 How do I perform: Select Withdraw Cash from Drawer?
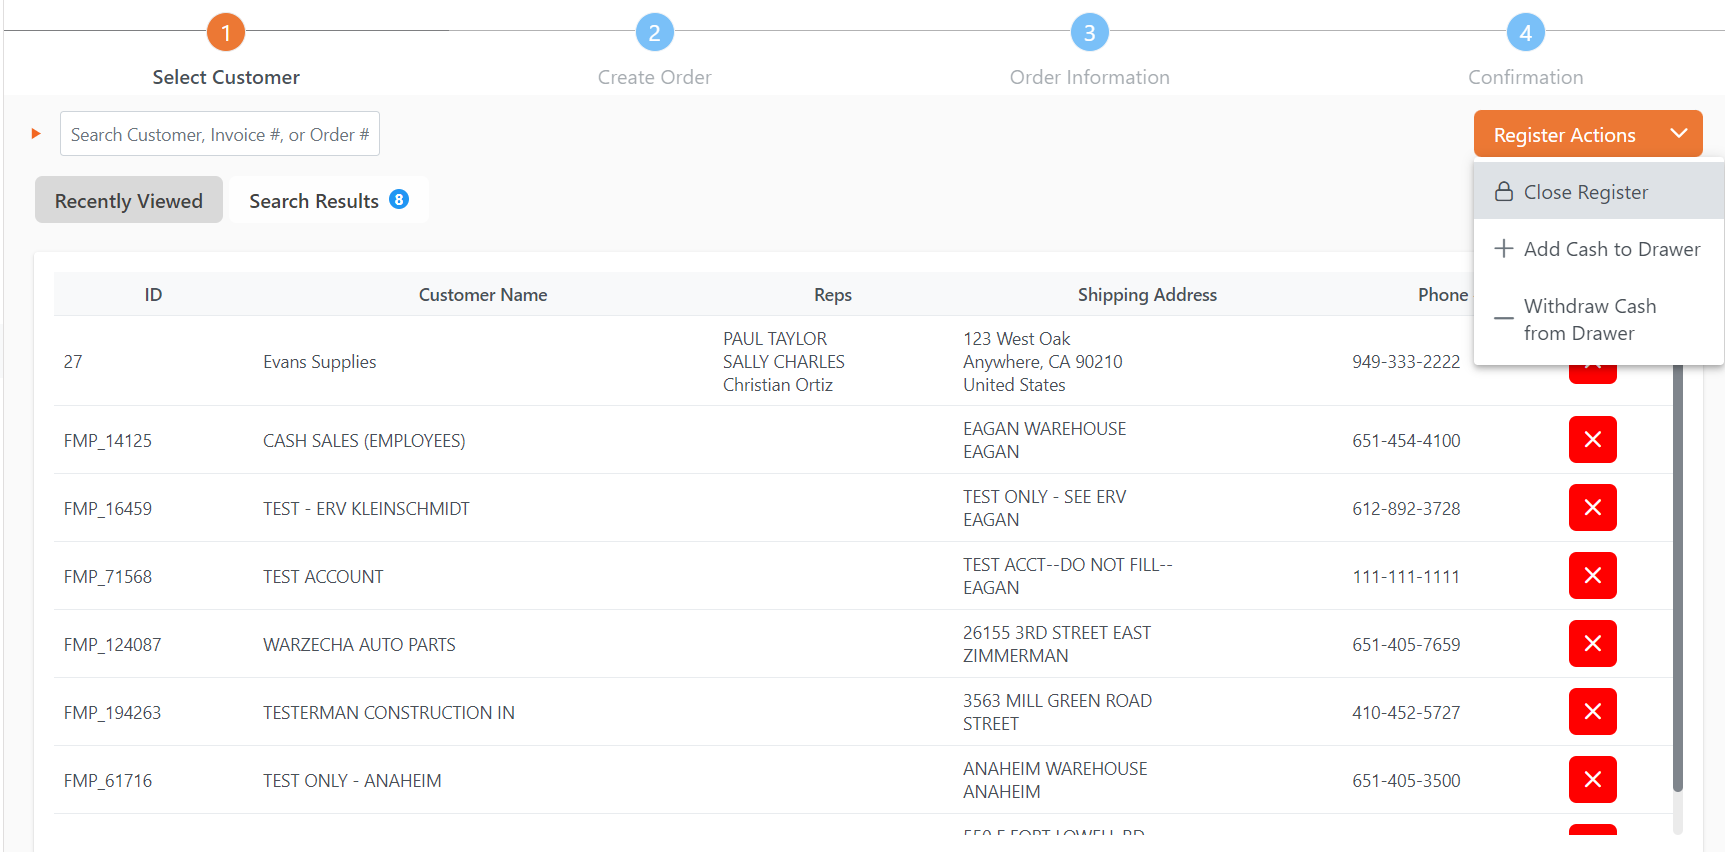(1589, 319)
